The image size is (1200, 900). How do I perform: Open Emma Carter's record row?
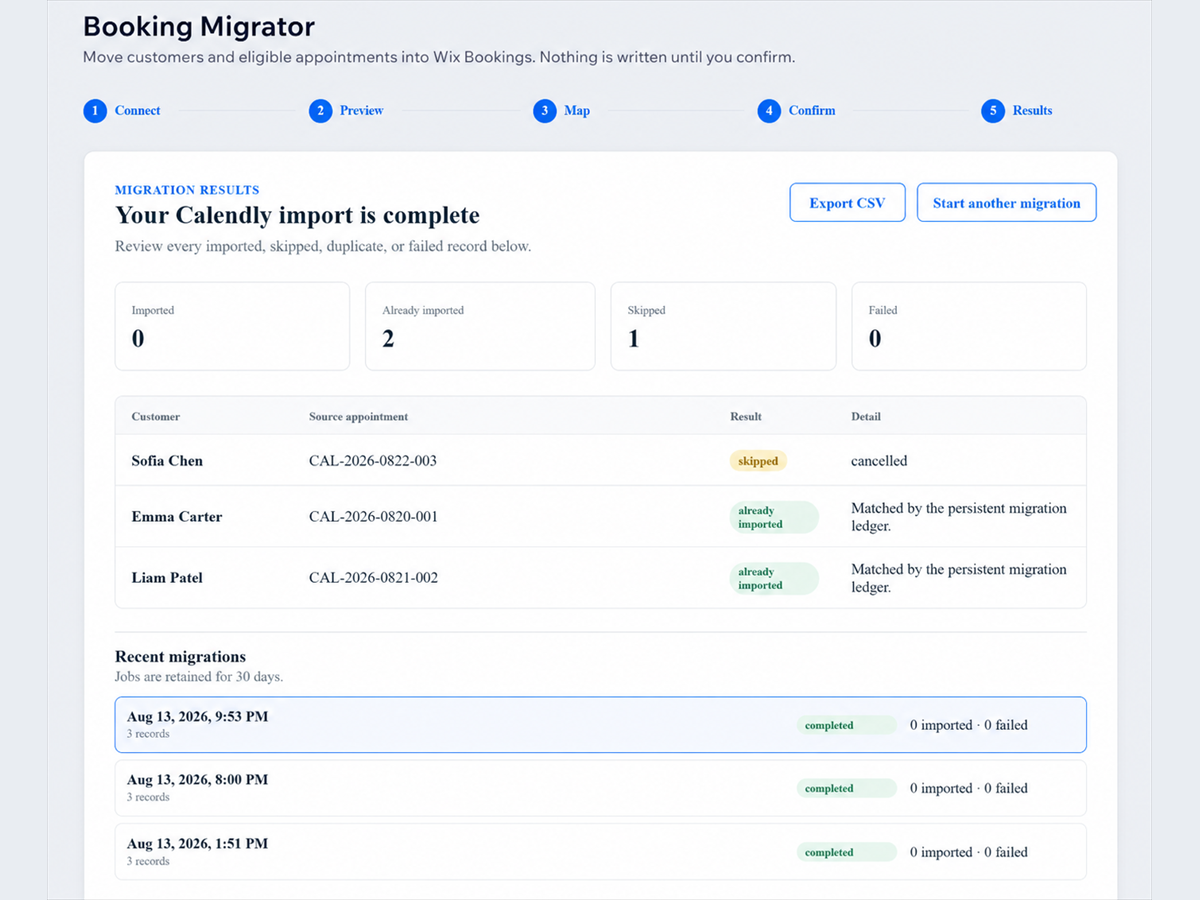coord(601,517)
